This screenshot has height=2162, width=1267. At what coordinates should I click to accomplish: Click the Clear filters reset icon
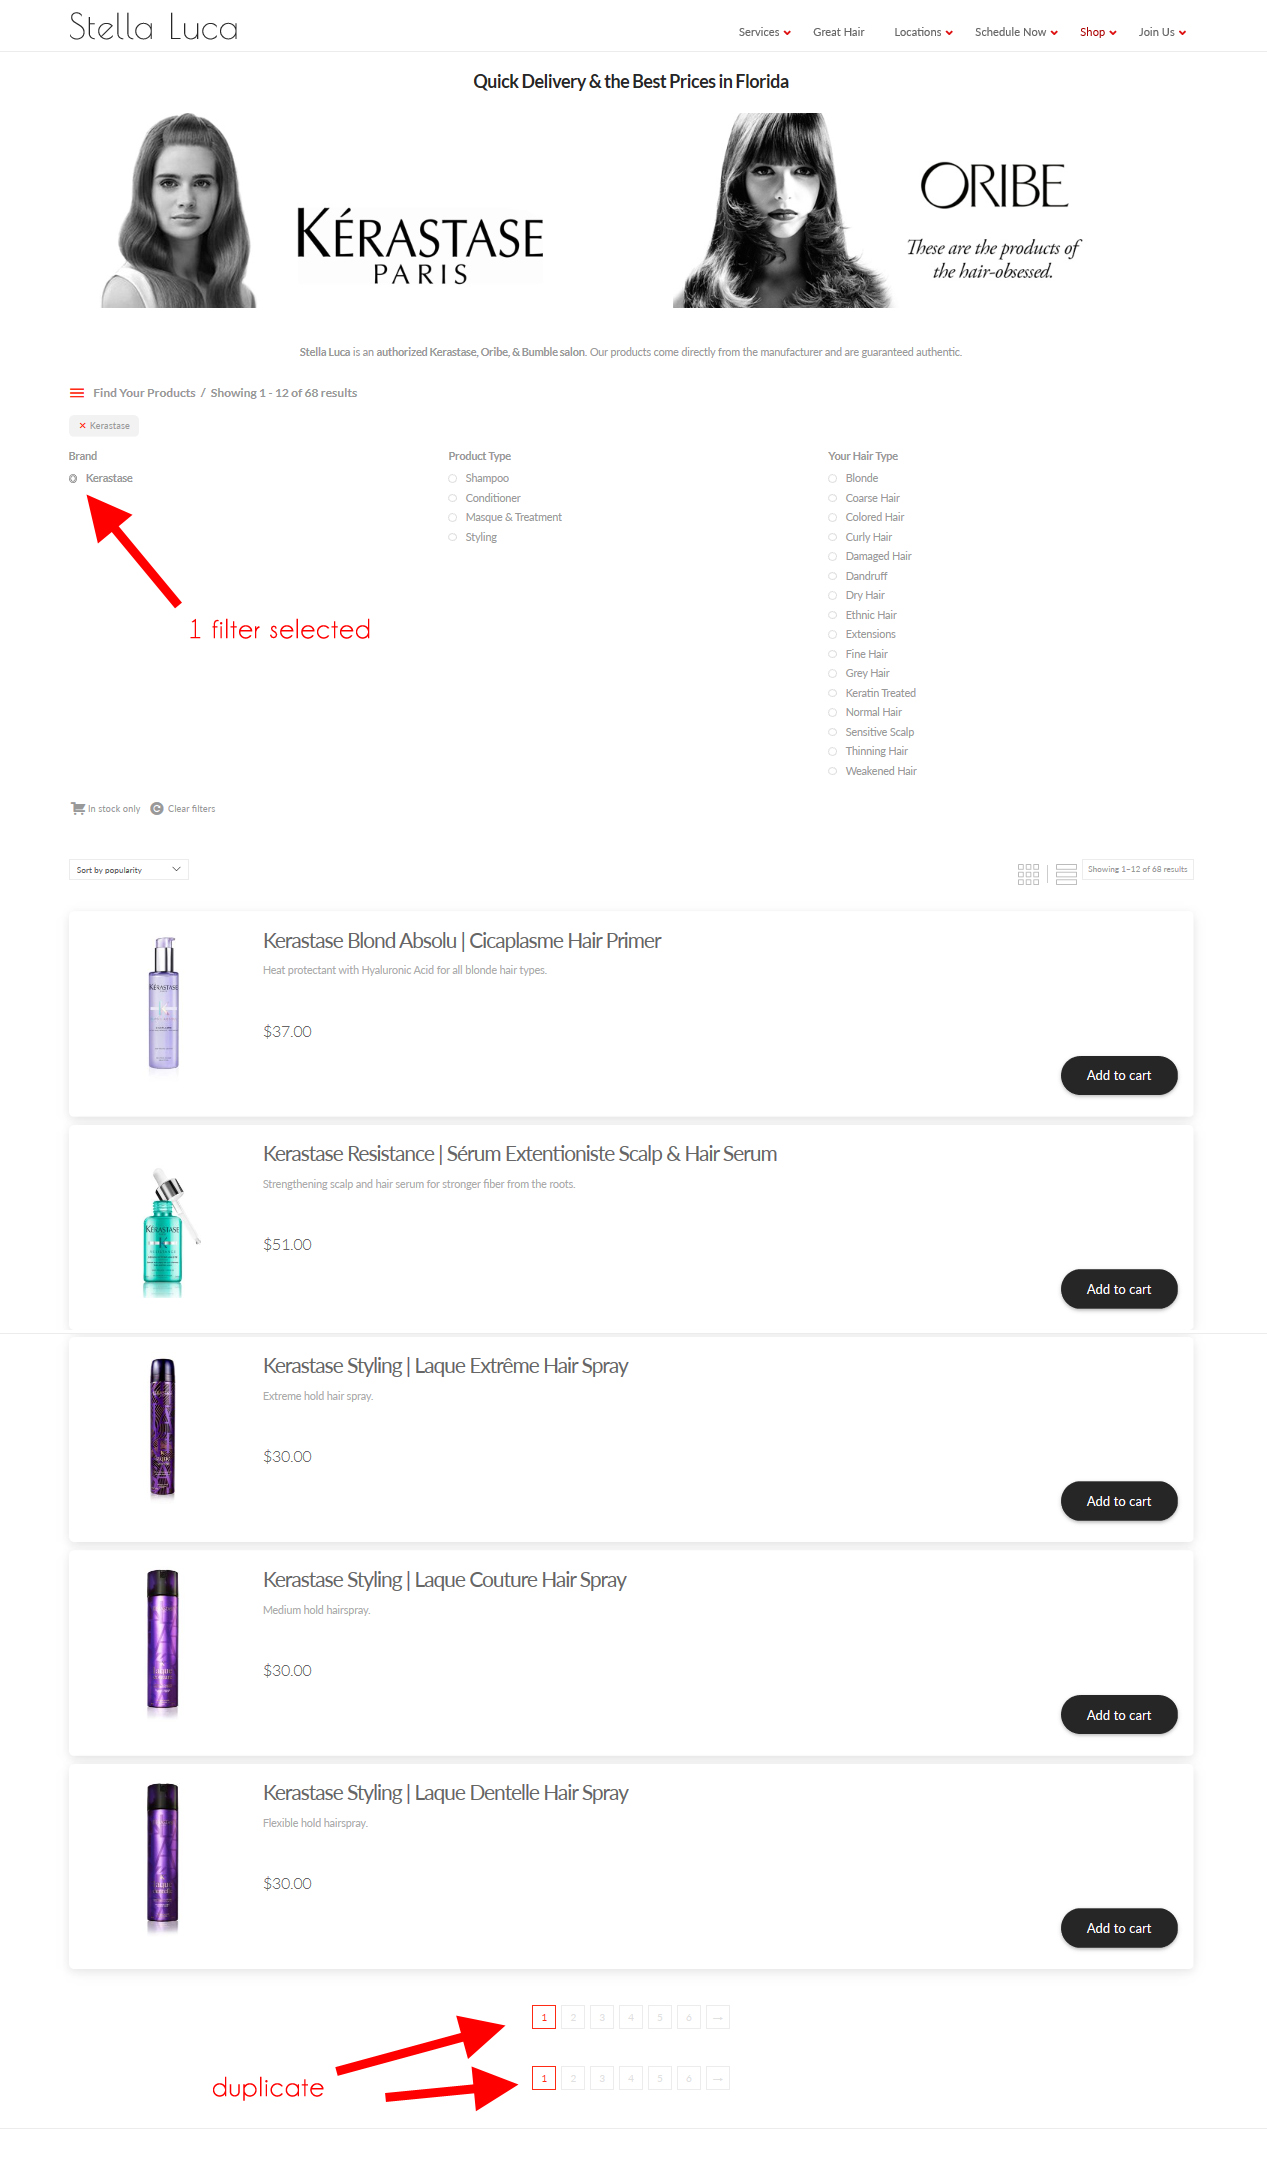pos(157,808)
